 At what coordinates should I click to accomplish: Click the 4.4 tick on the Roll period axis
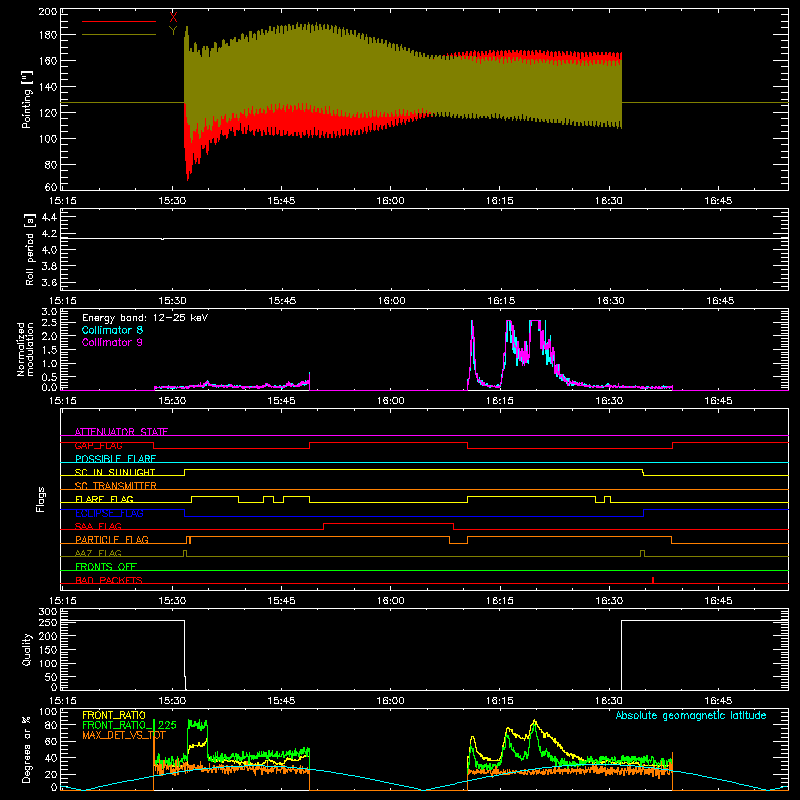click(49, 217)
